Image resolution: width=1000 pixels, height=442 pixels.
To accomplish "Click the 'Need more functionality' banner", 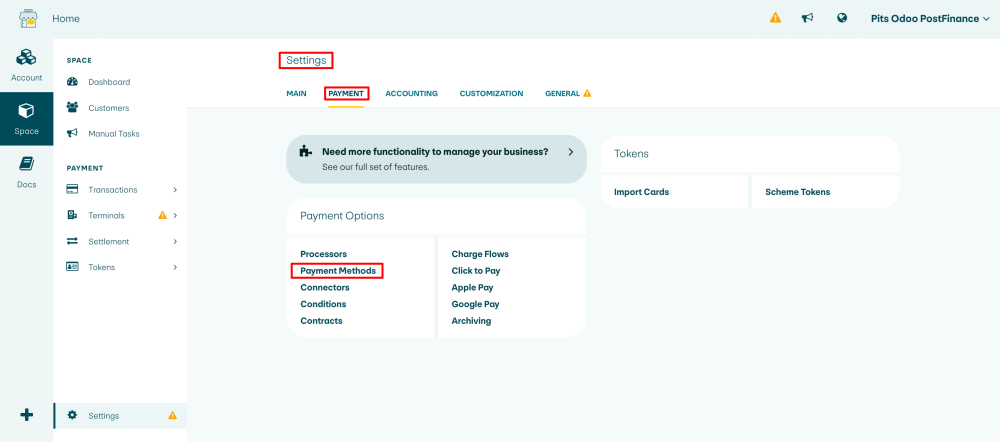I will coord(436,159).
